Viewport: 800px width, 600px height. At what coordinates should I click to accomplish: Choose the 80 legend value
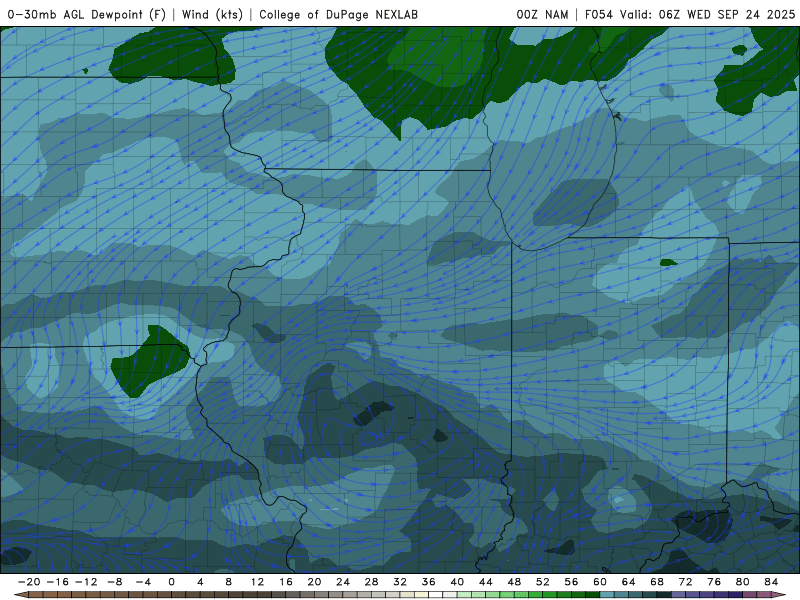point(743,582)
